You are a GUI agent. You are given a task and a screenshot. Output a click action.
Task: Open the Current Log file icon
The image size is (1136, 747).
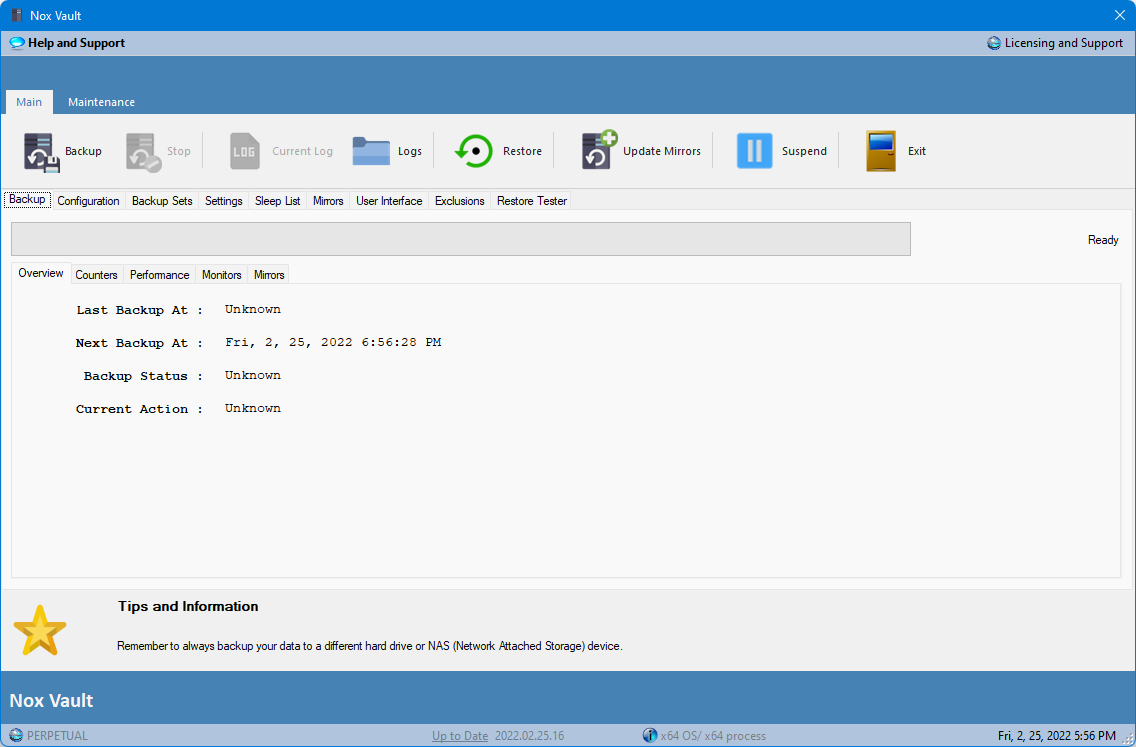pyautogui.click(x=245, y=151)
